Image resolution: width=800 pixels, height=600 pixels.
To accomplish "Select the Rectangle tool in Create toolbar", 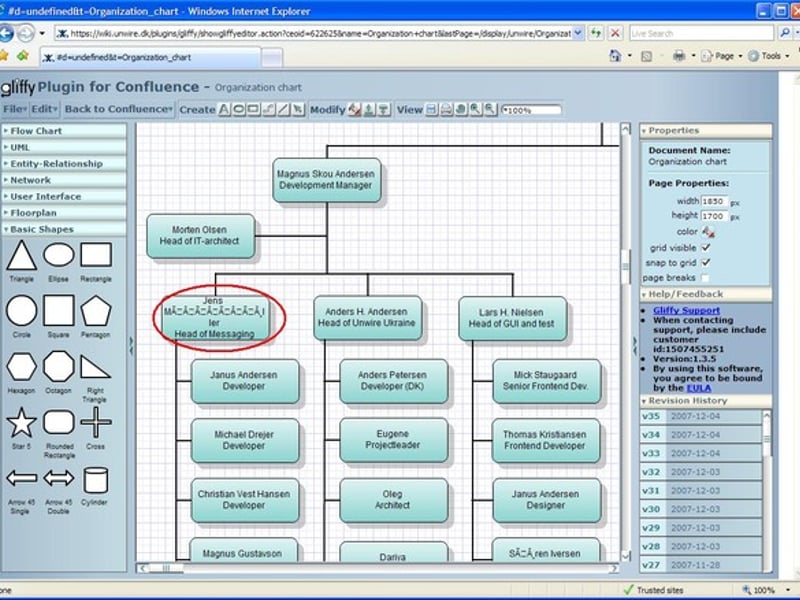I will click(253, 109).
